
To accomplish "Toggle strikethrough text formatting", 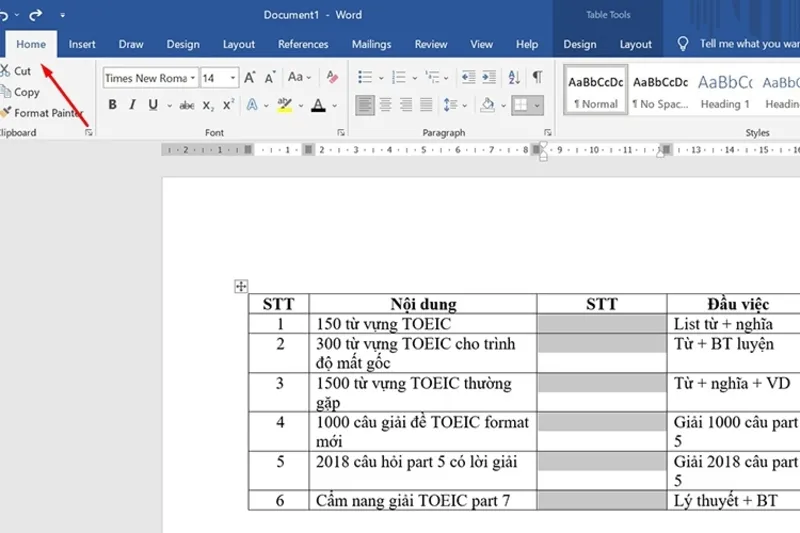I will [186, 105].
